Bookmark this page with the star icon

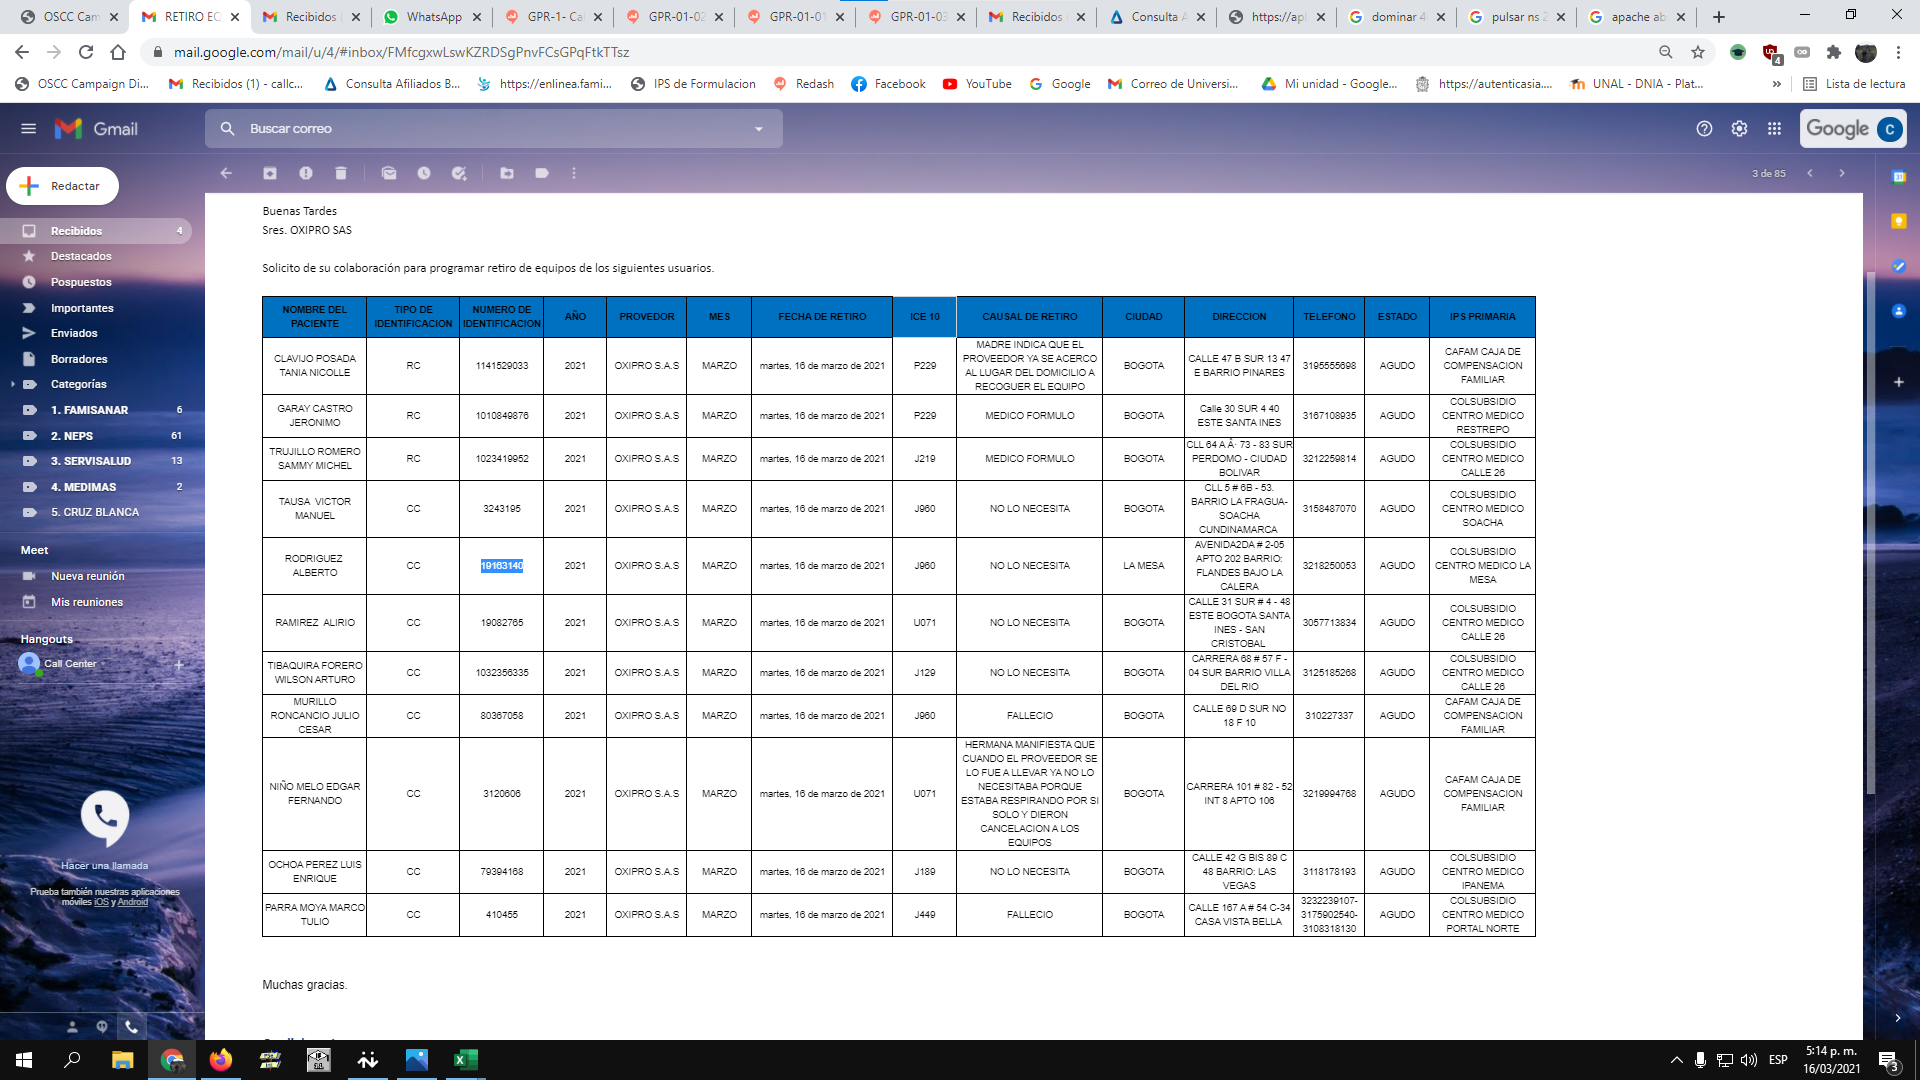click(1697, 52)
